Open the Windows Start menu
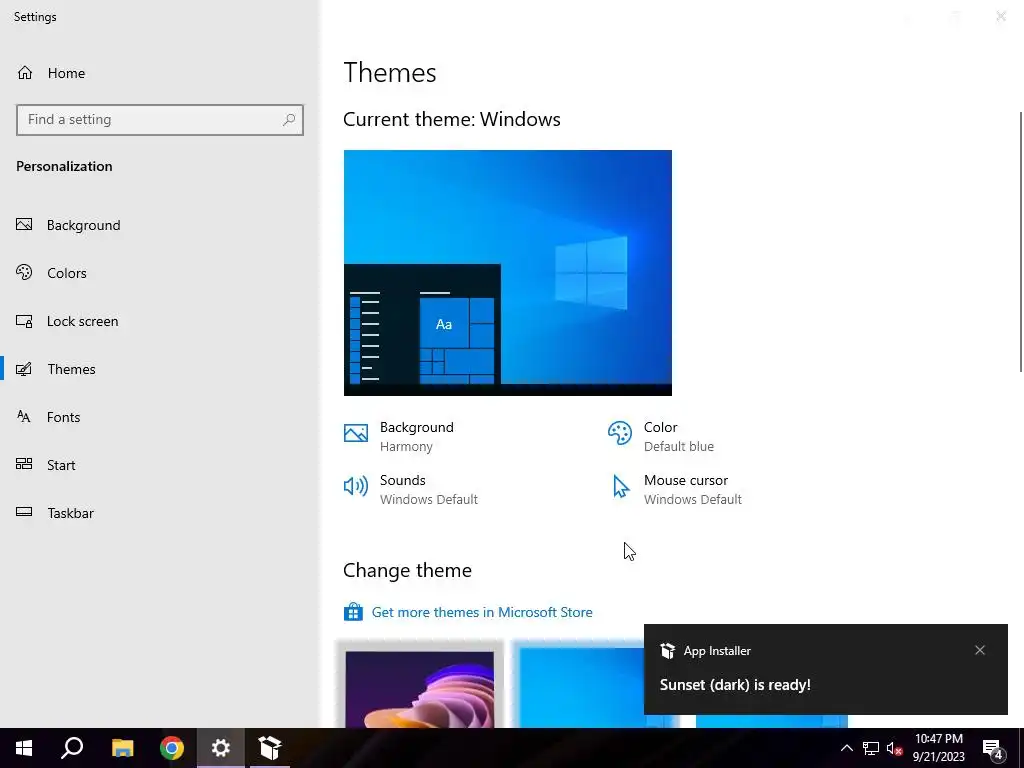 (x=24, y=748)
